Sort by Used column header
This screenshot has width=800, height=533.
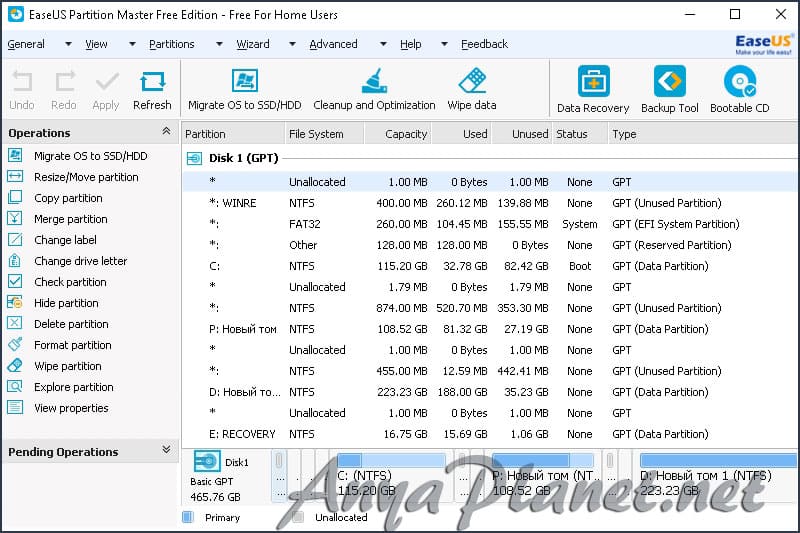[462, 134]
